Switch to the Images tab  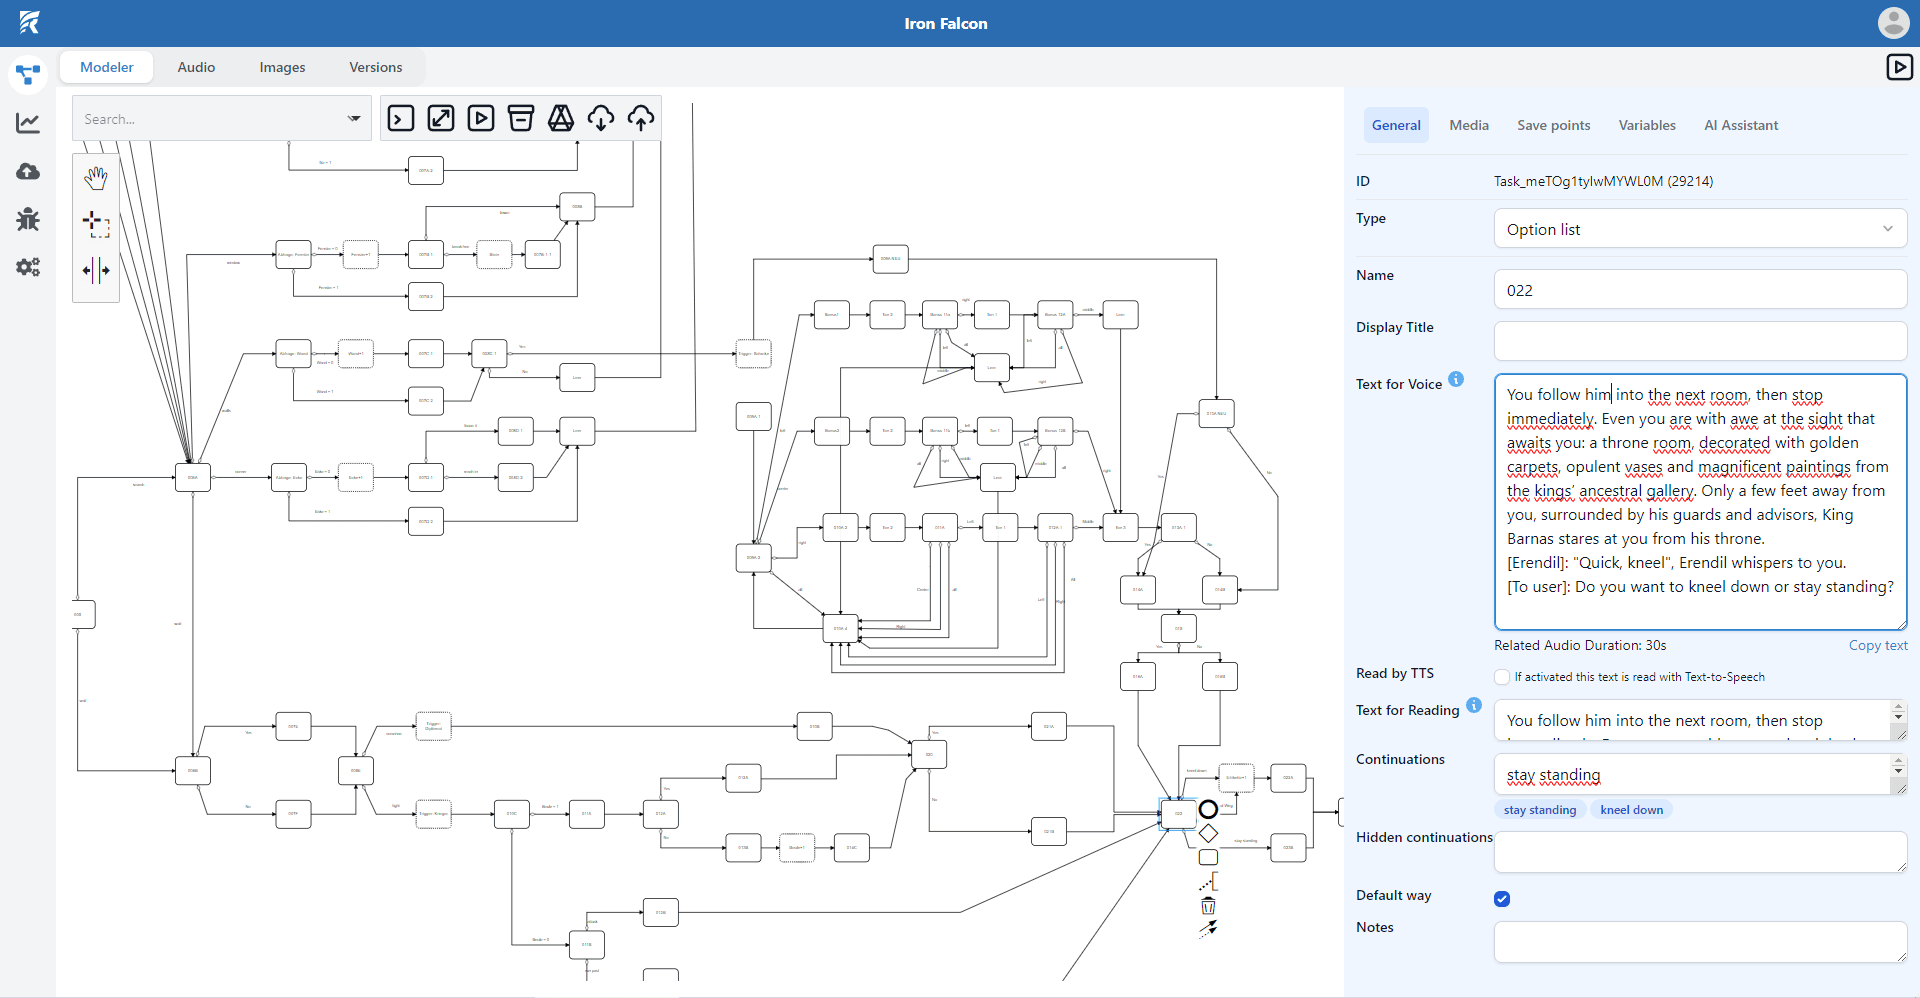pos(282,67)
